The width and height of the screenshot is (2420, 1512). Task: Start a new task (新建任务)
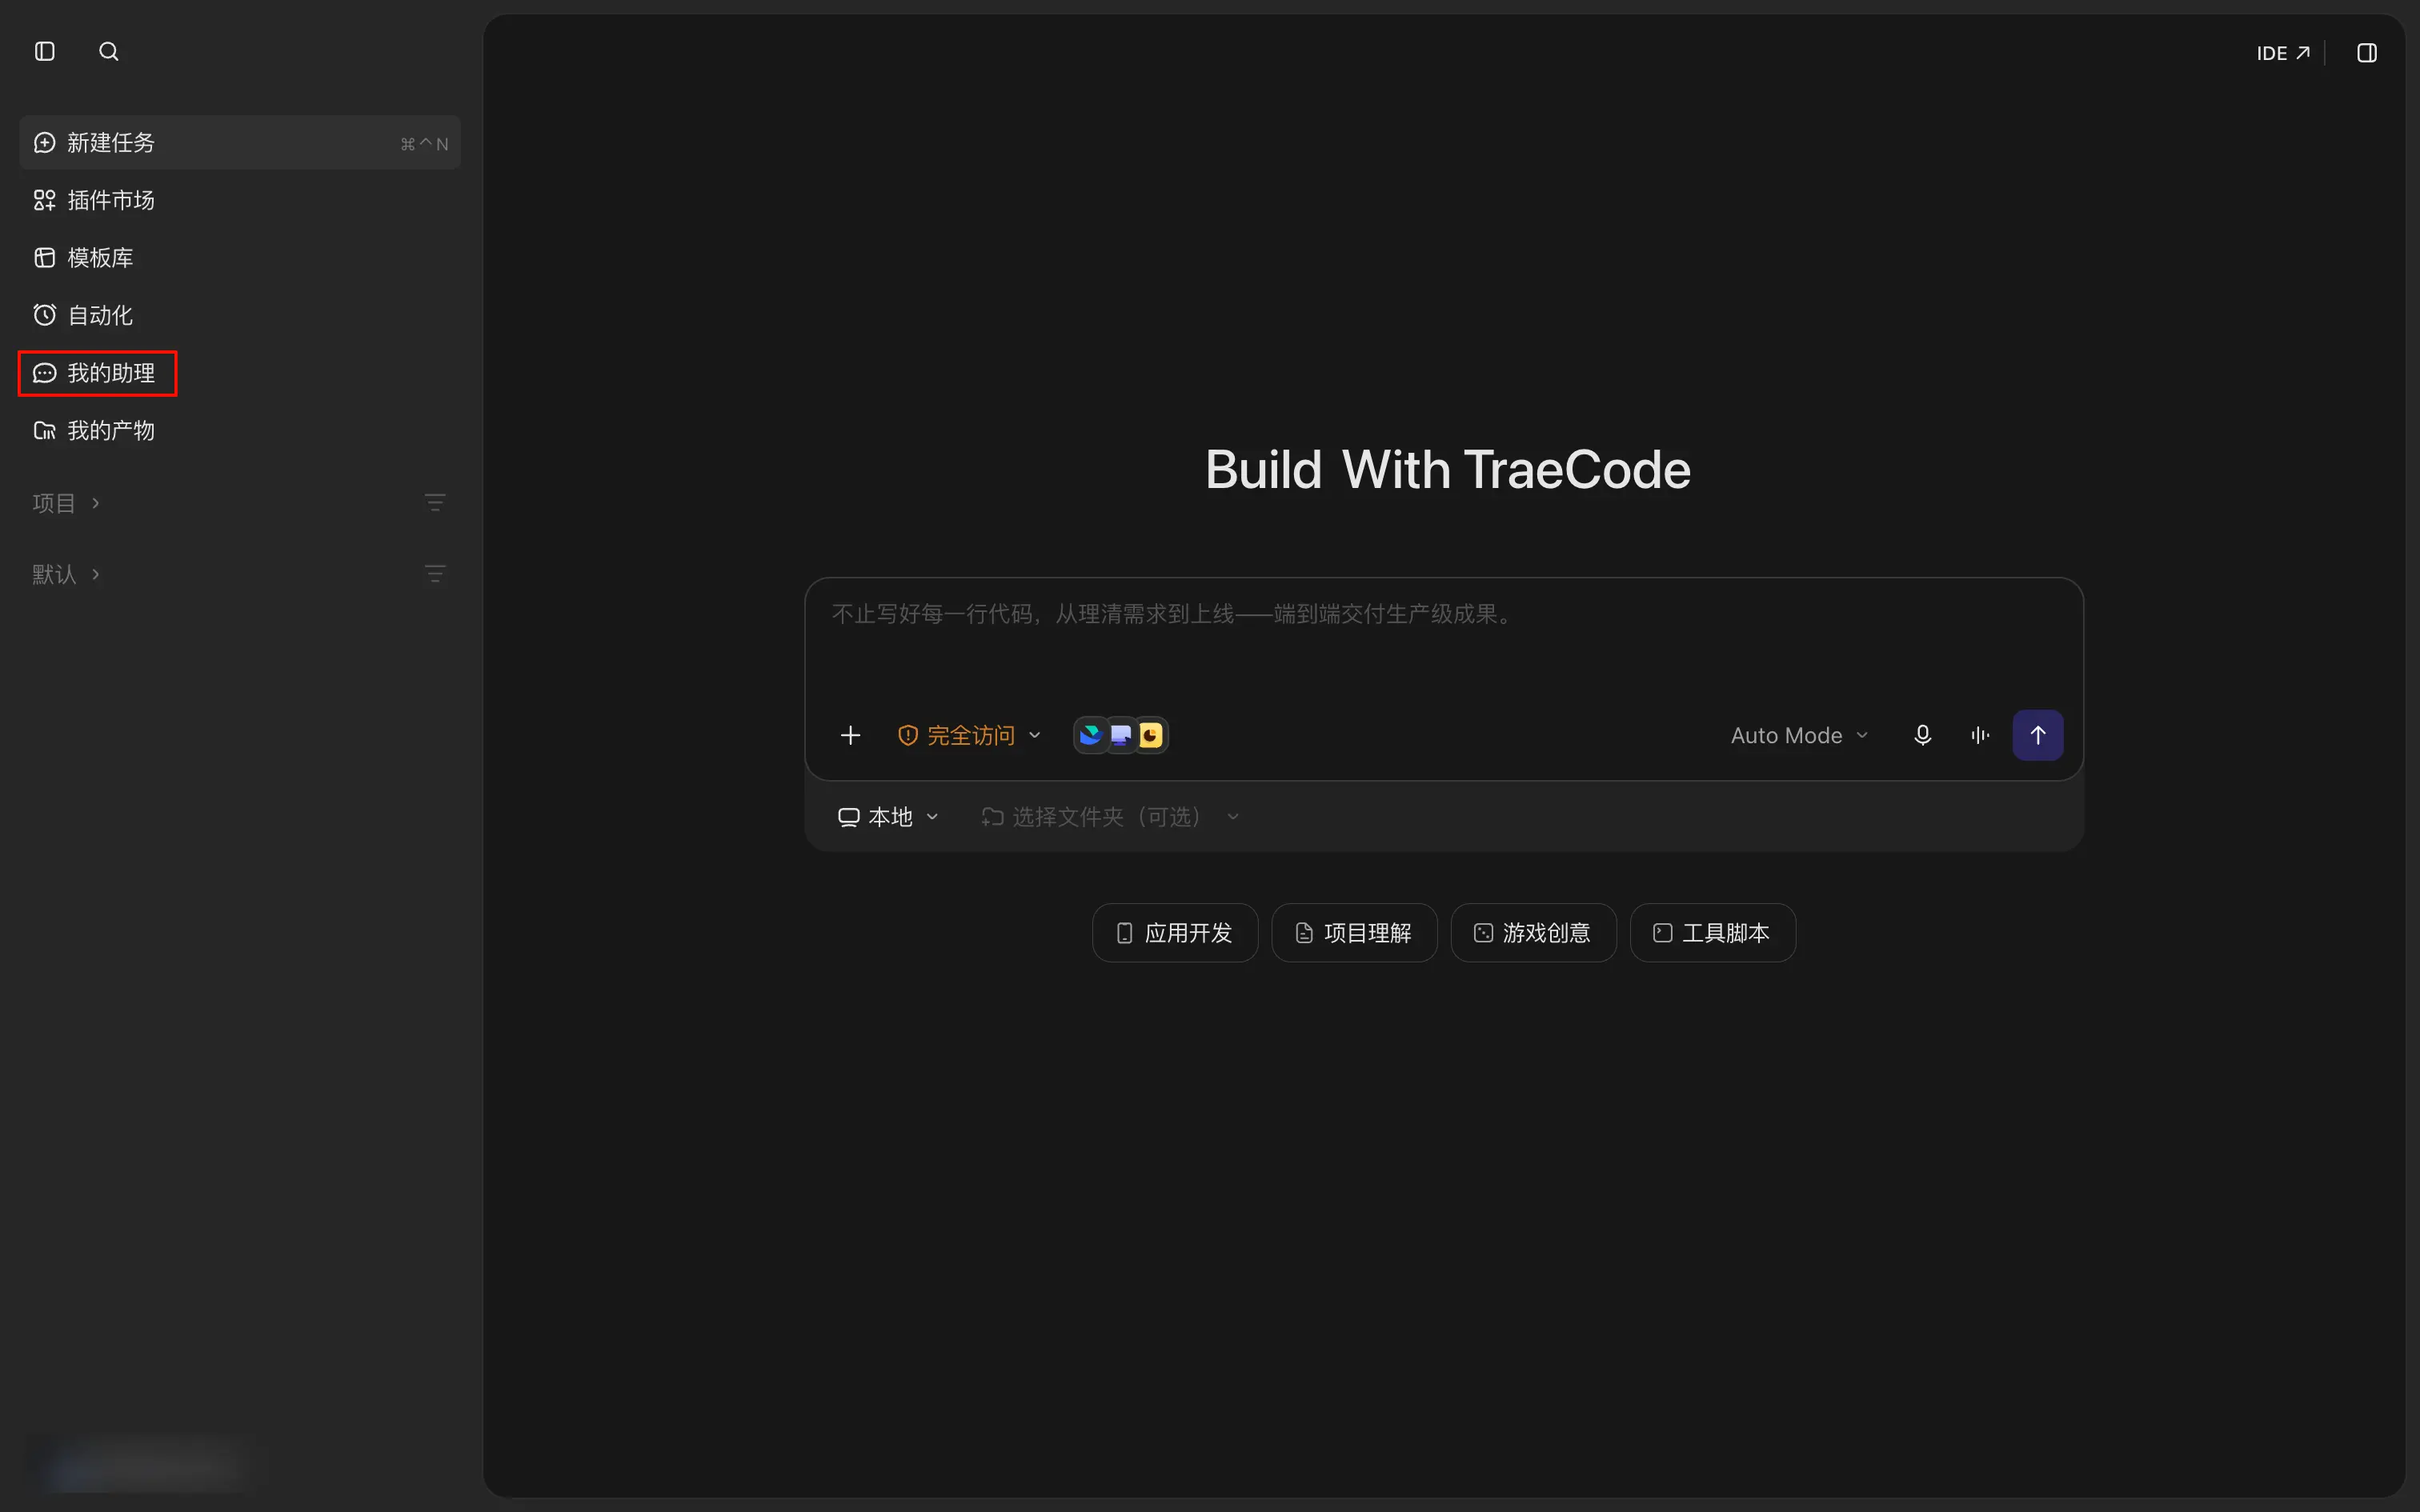(240, 143)
